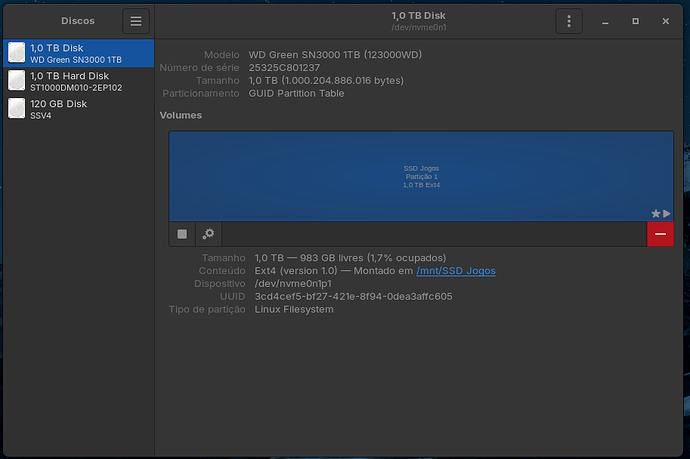Viewport: 690px width, 459px height.
Task: Click the drive icon of WD Green SN3000
Action: pos(17,52)
